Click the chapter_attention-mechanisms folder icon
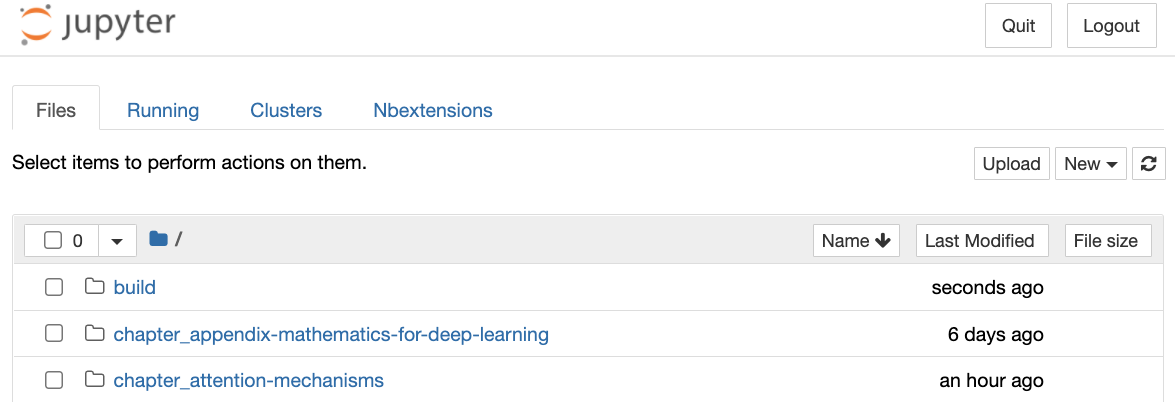This screenshot has width=1175, height=402. tap(95, 380)
